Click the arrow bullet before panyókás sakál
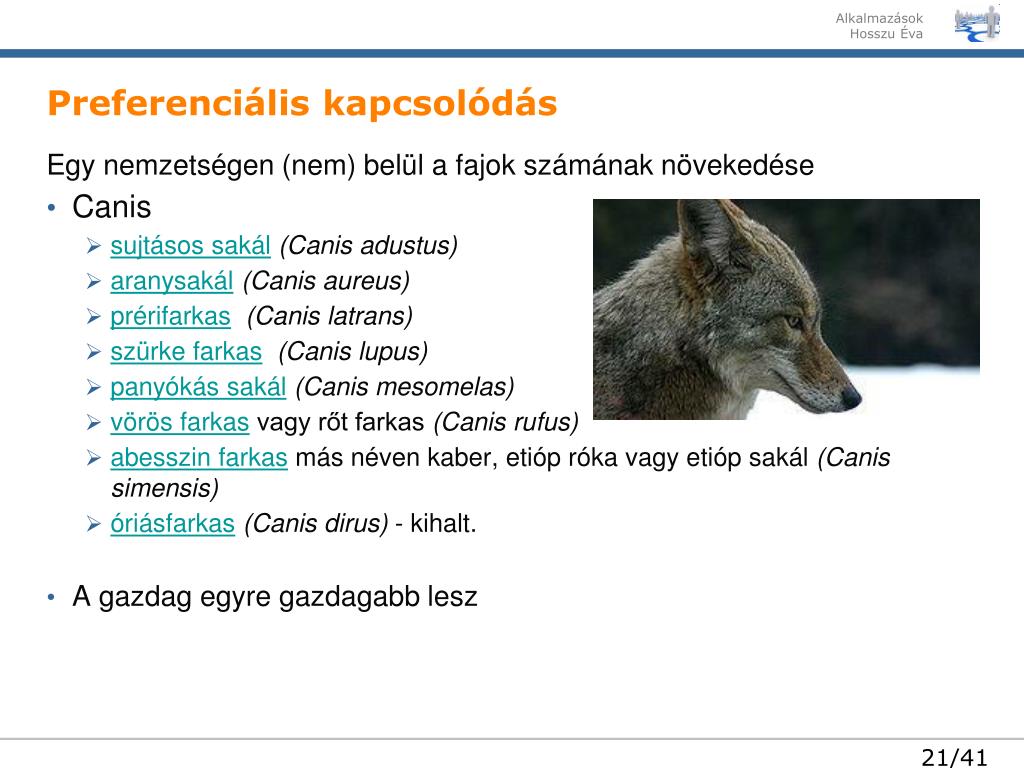This screenshot has height=768, width=1024. (x=94, y=387)
